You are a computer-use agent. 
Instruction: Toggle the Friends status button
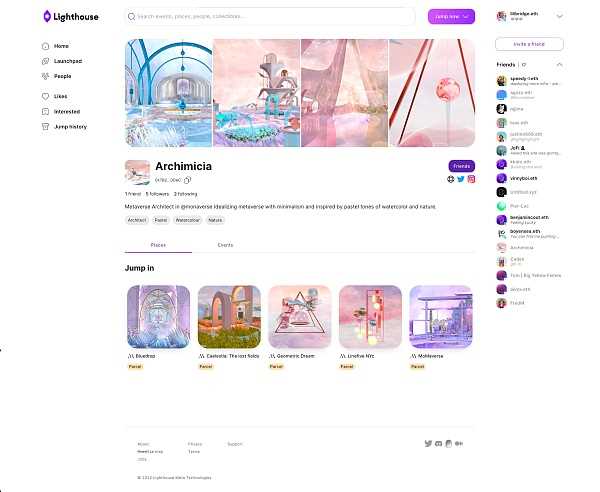pyautogui.click(x=461, y=166)
